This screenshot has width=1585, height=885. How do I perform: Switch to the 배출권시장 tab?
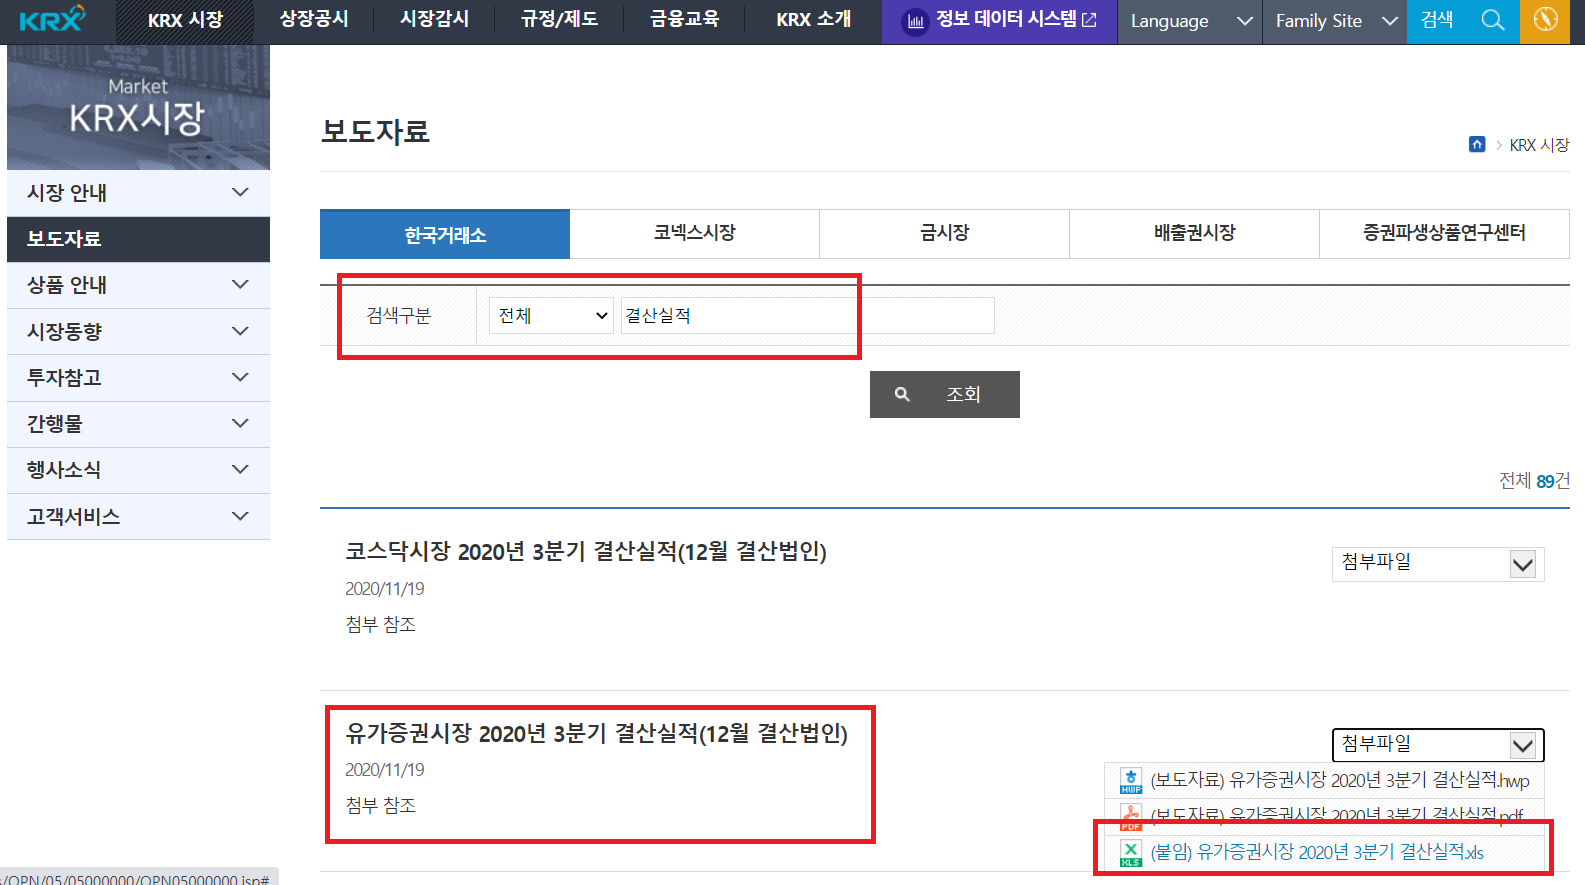point(1195,234)
